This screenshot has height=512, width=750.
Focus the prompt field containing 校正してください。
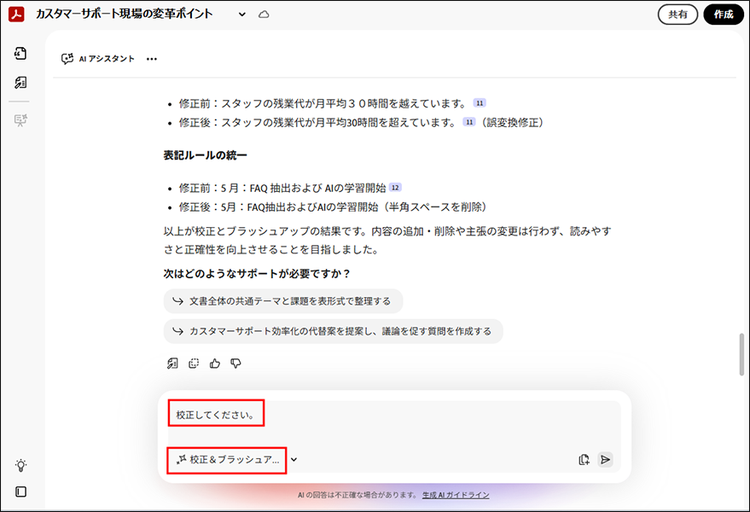click(x=394, y=415)
